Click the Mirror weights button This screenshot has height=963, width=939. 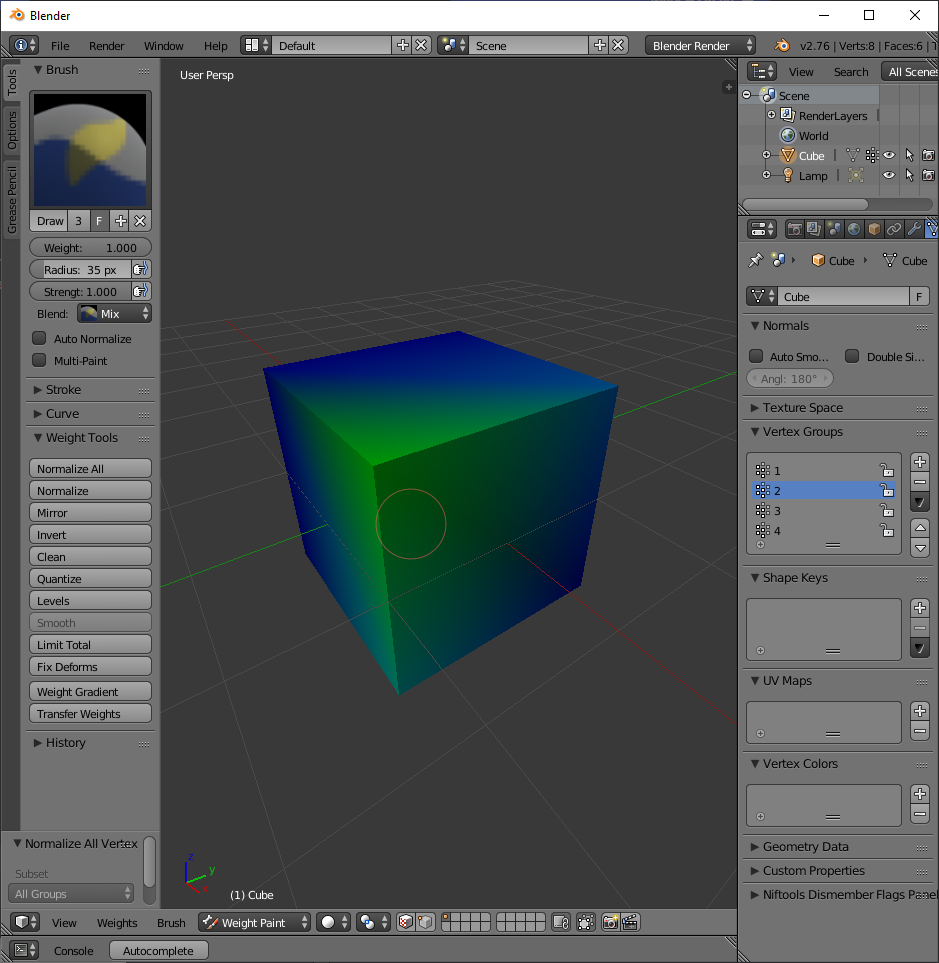point(90,513)
